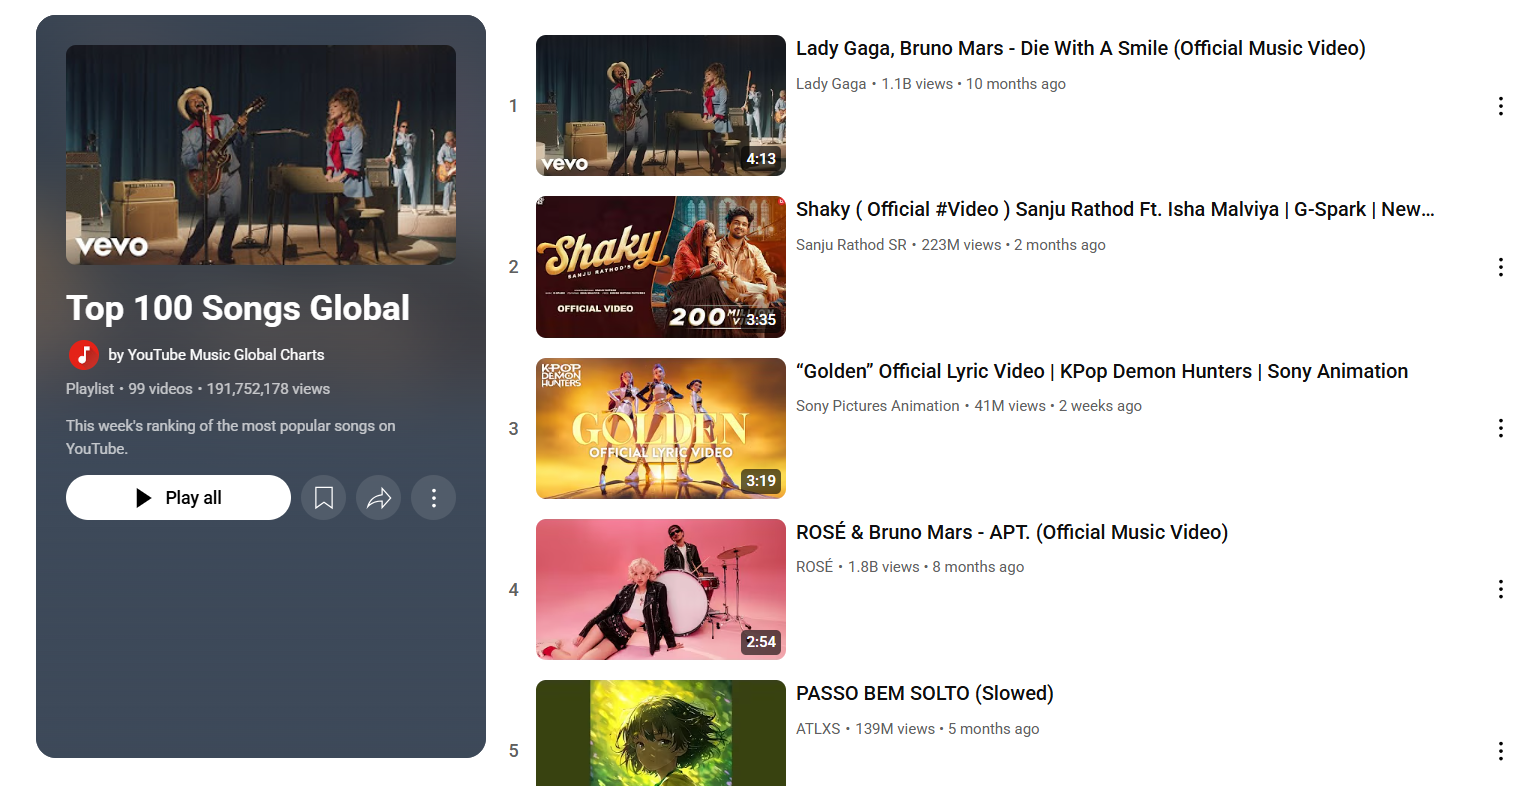Select the ROSÉ & Bruno Mars APT. thumbnail

pos(661,589)
